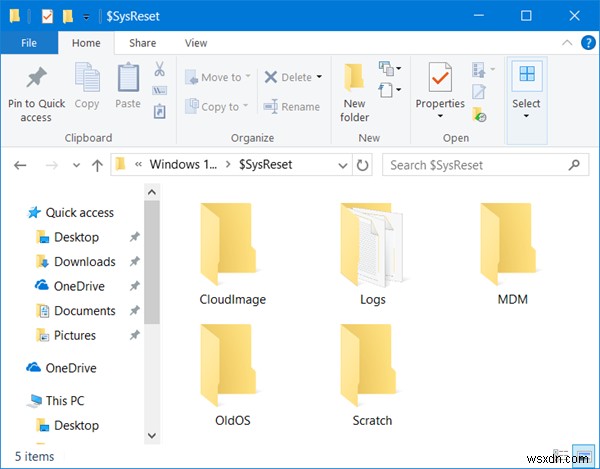Switch to the Share ribbon tab
The height and width of the screenshot is (469, 600).
(x=142, y=43)
